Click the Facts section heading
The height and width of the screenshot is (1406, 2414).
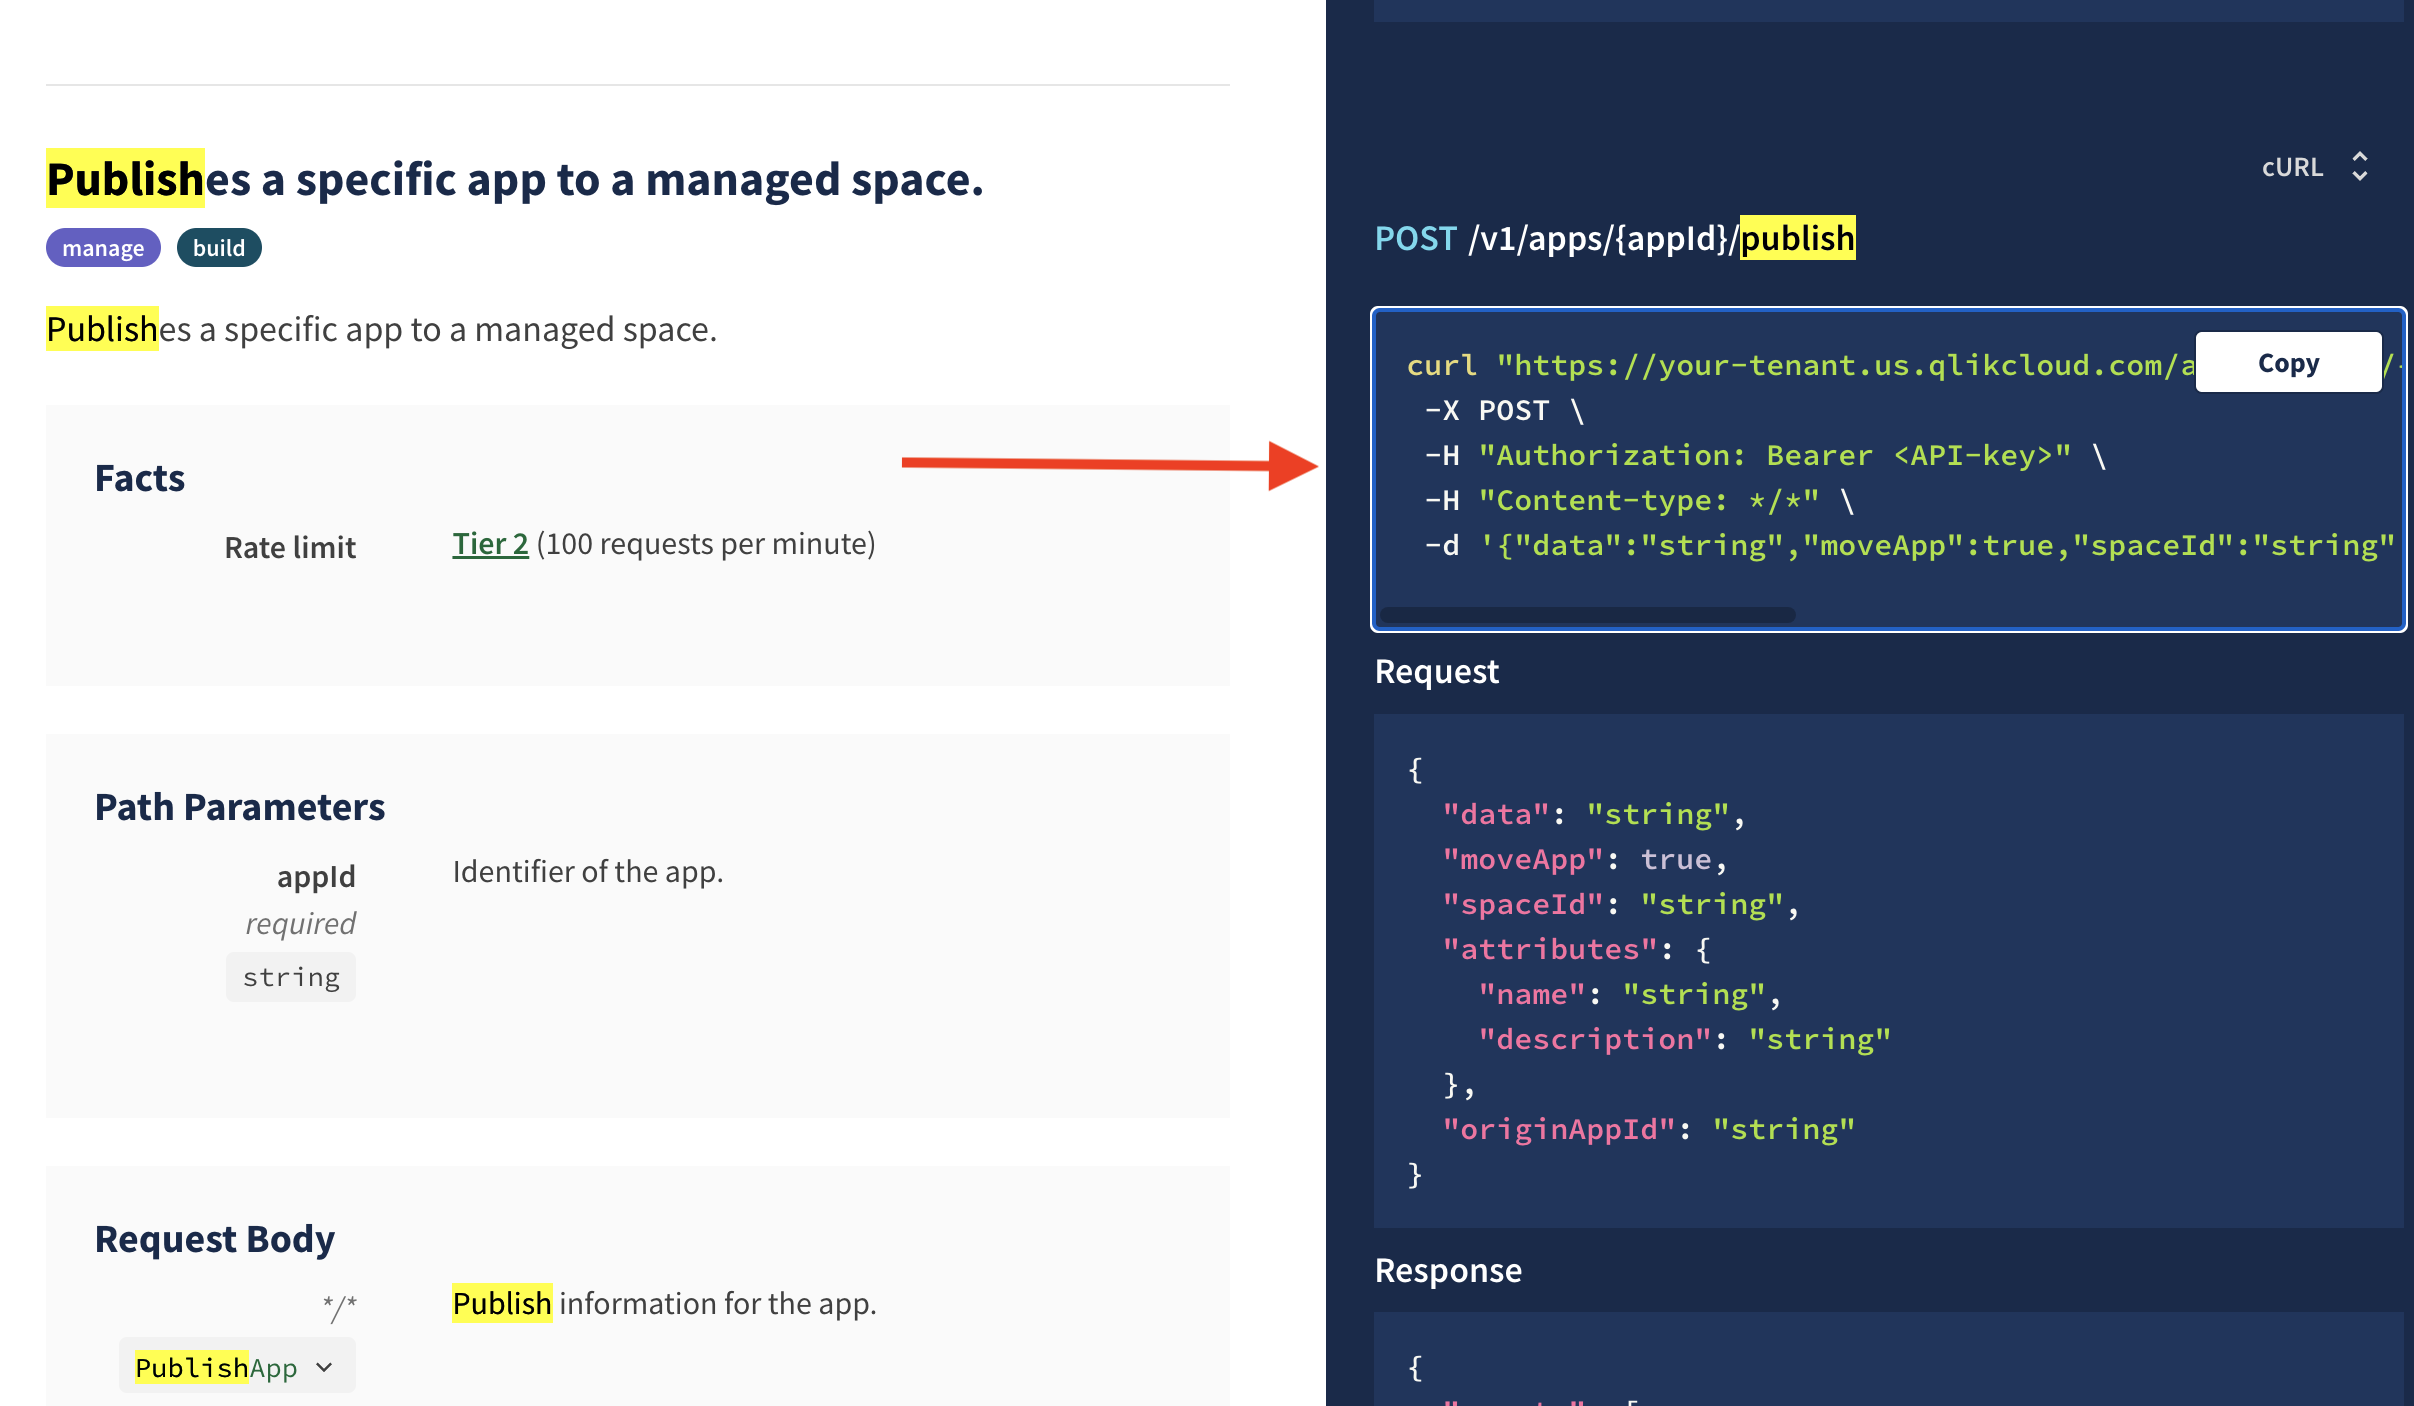click(x=140, y=478)
